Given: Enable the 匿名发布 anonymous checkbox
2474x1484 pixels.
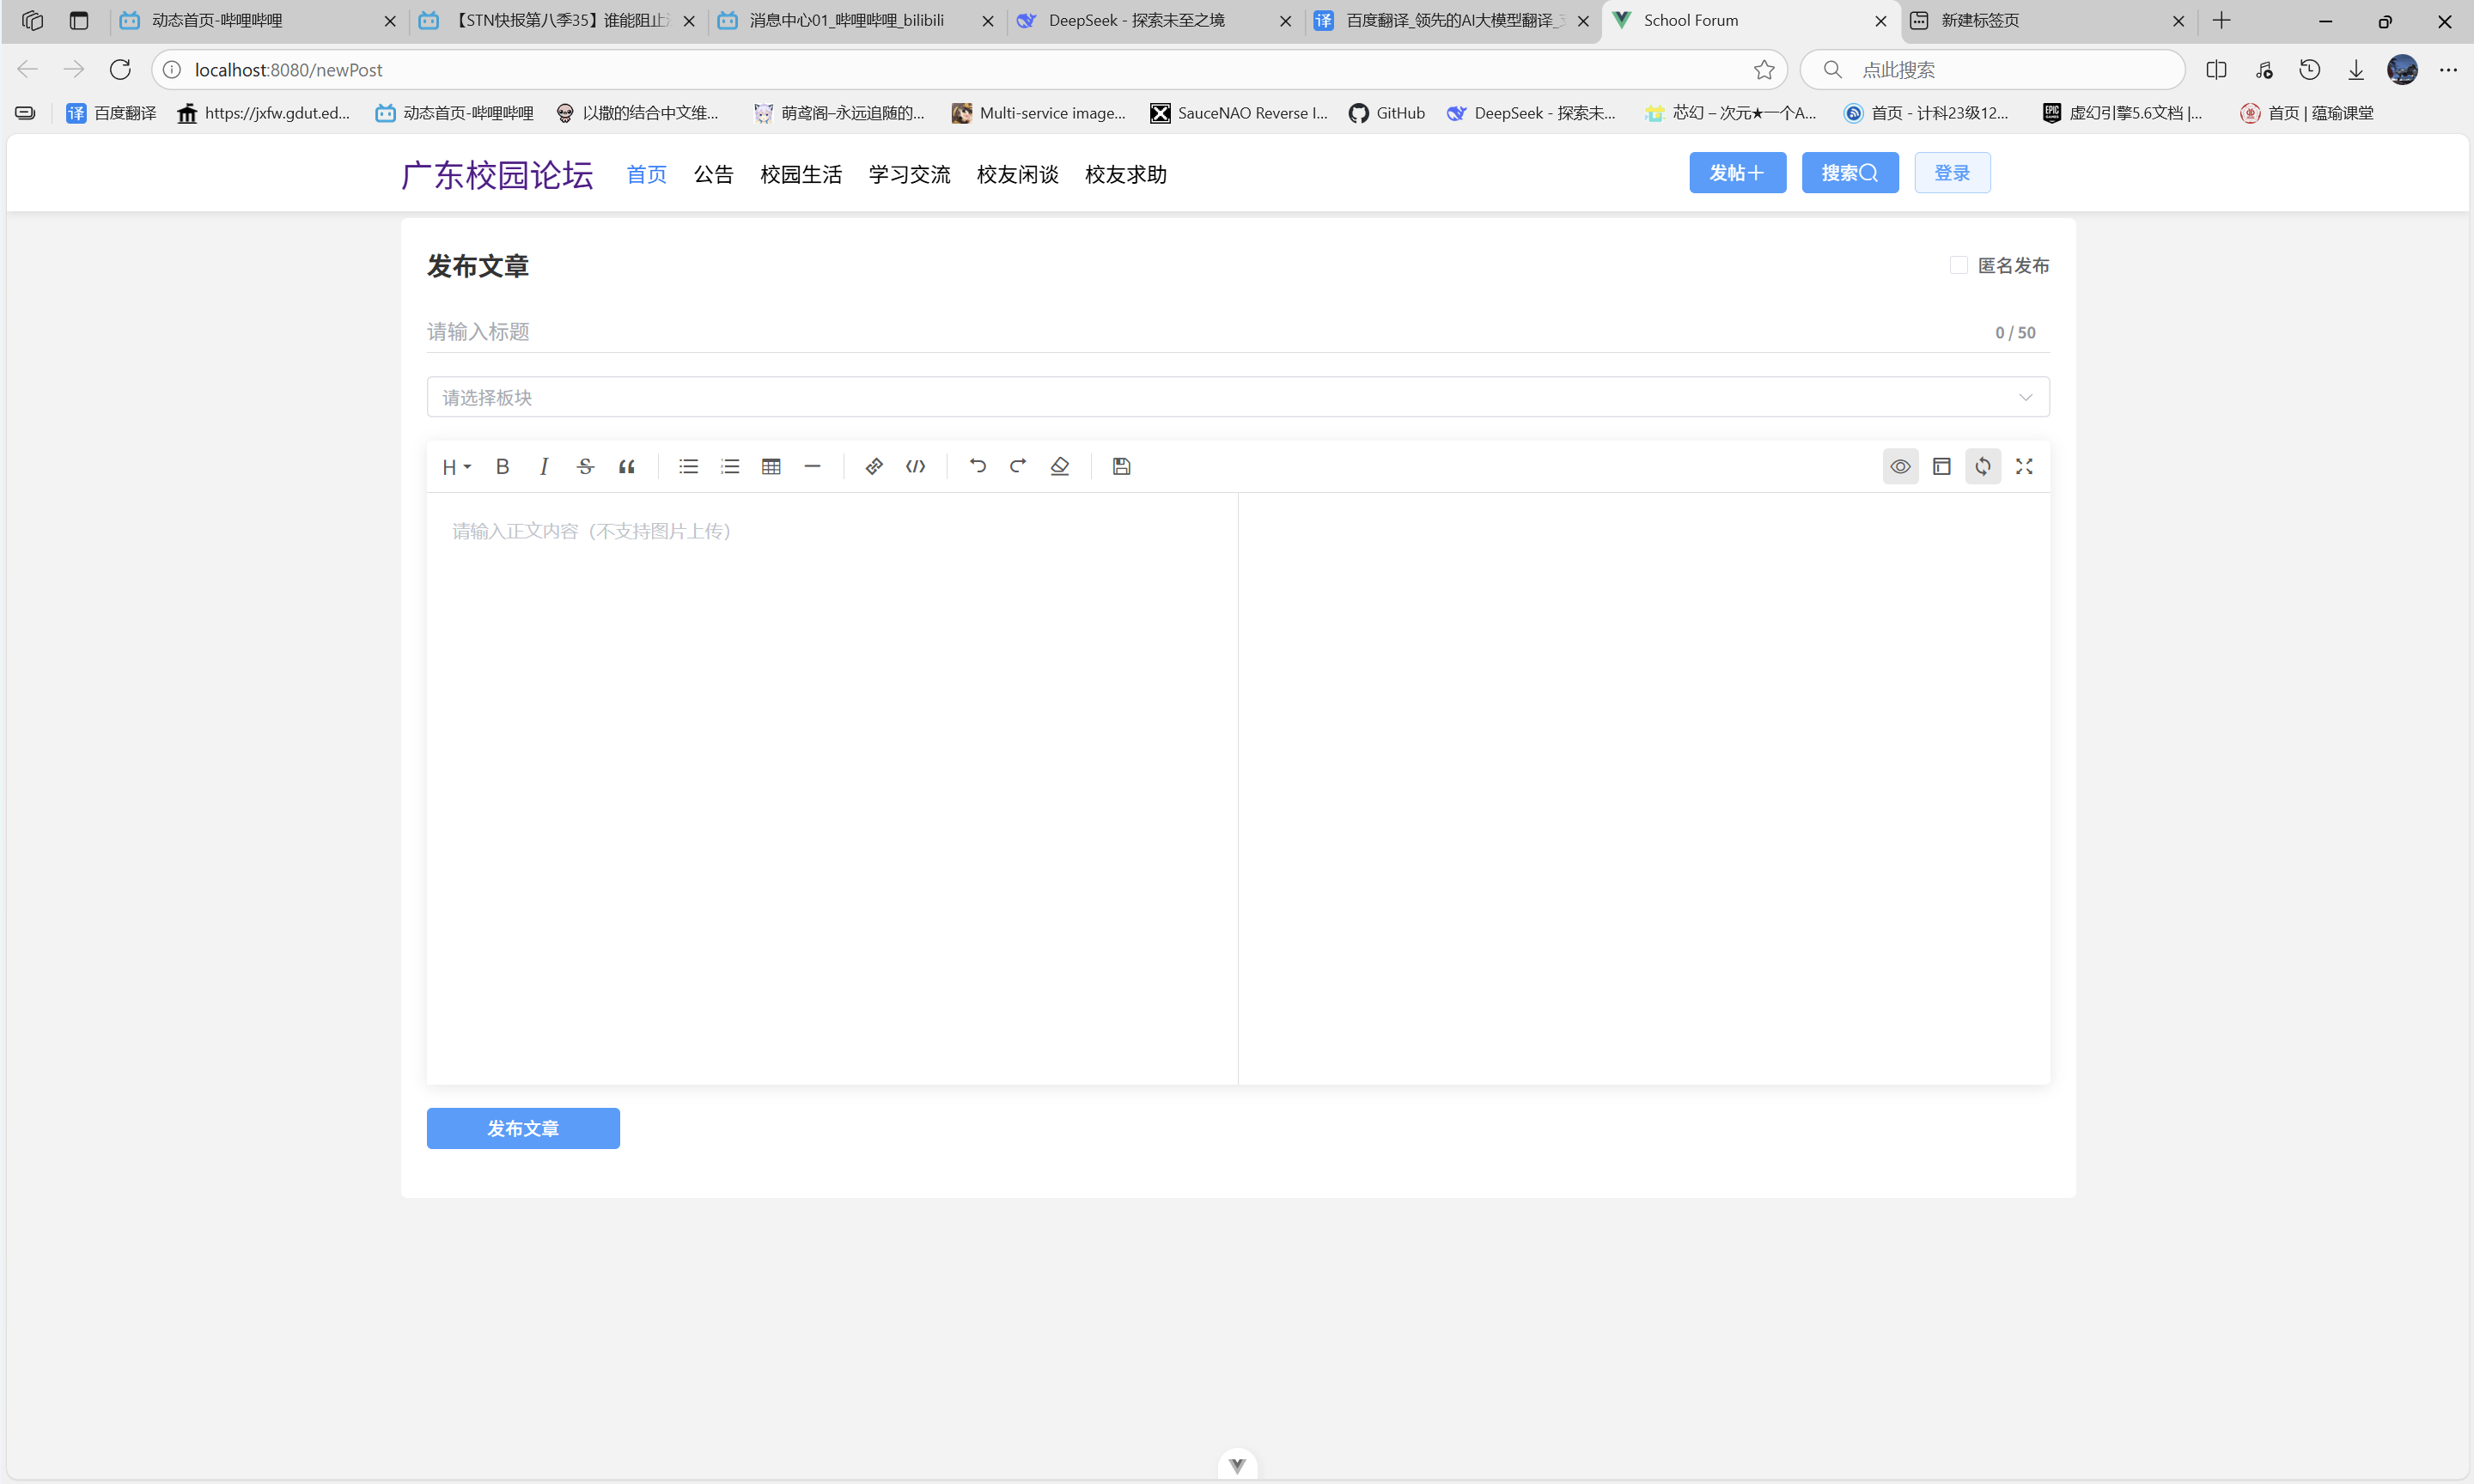Looking at the screenshot, I should [x=1958, y=265].
